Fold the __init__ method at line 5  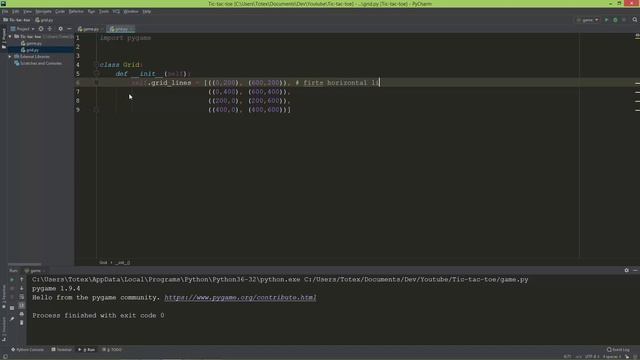tap(97, 73)
